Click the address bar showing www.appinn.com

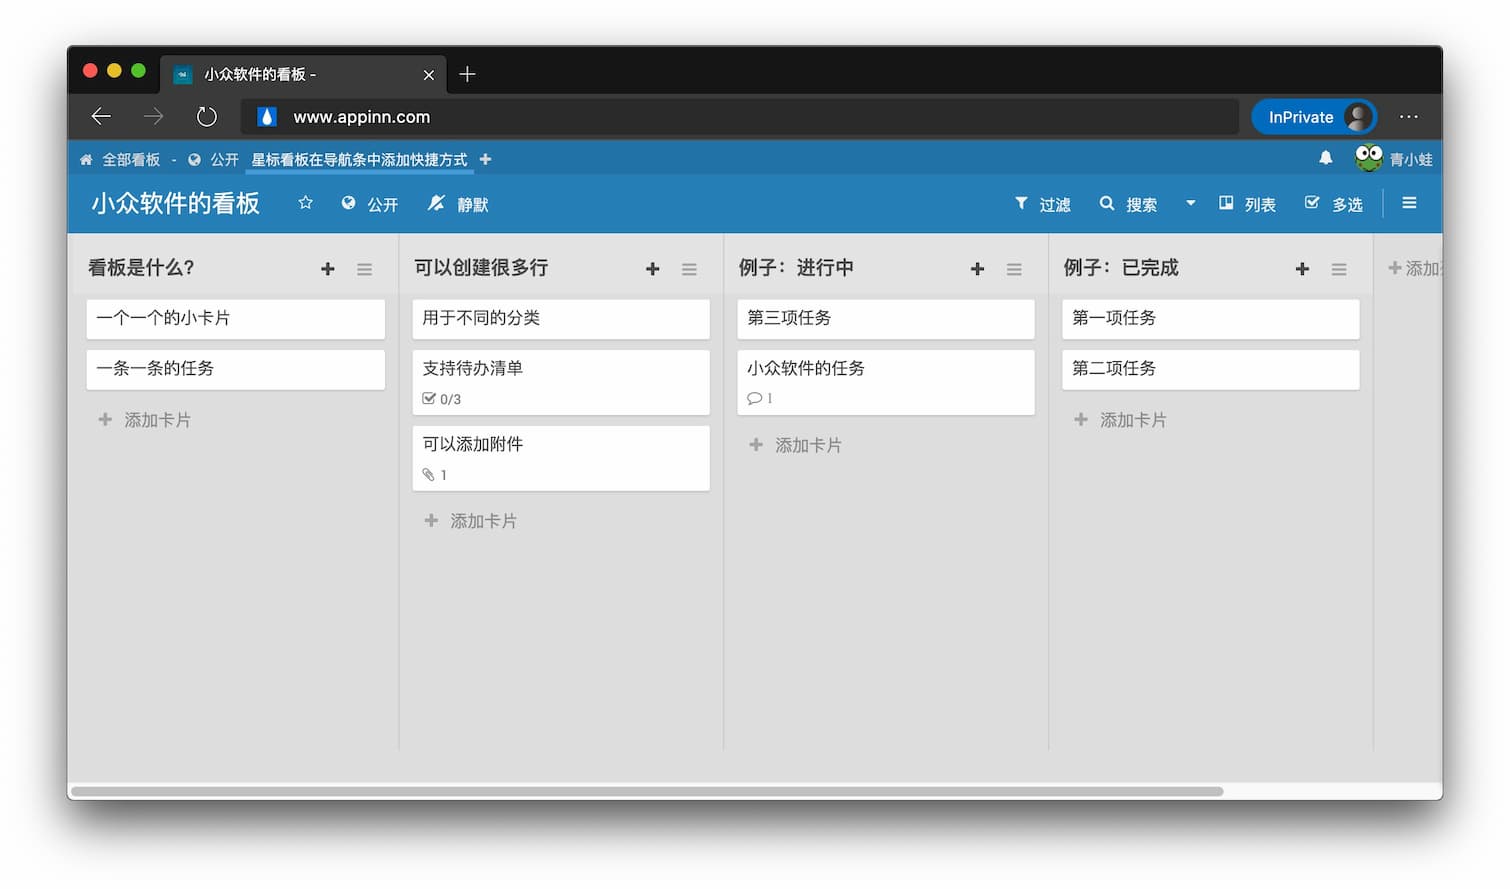click(740, 117)
